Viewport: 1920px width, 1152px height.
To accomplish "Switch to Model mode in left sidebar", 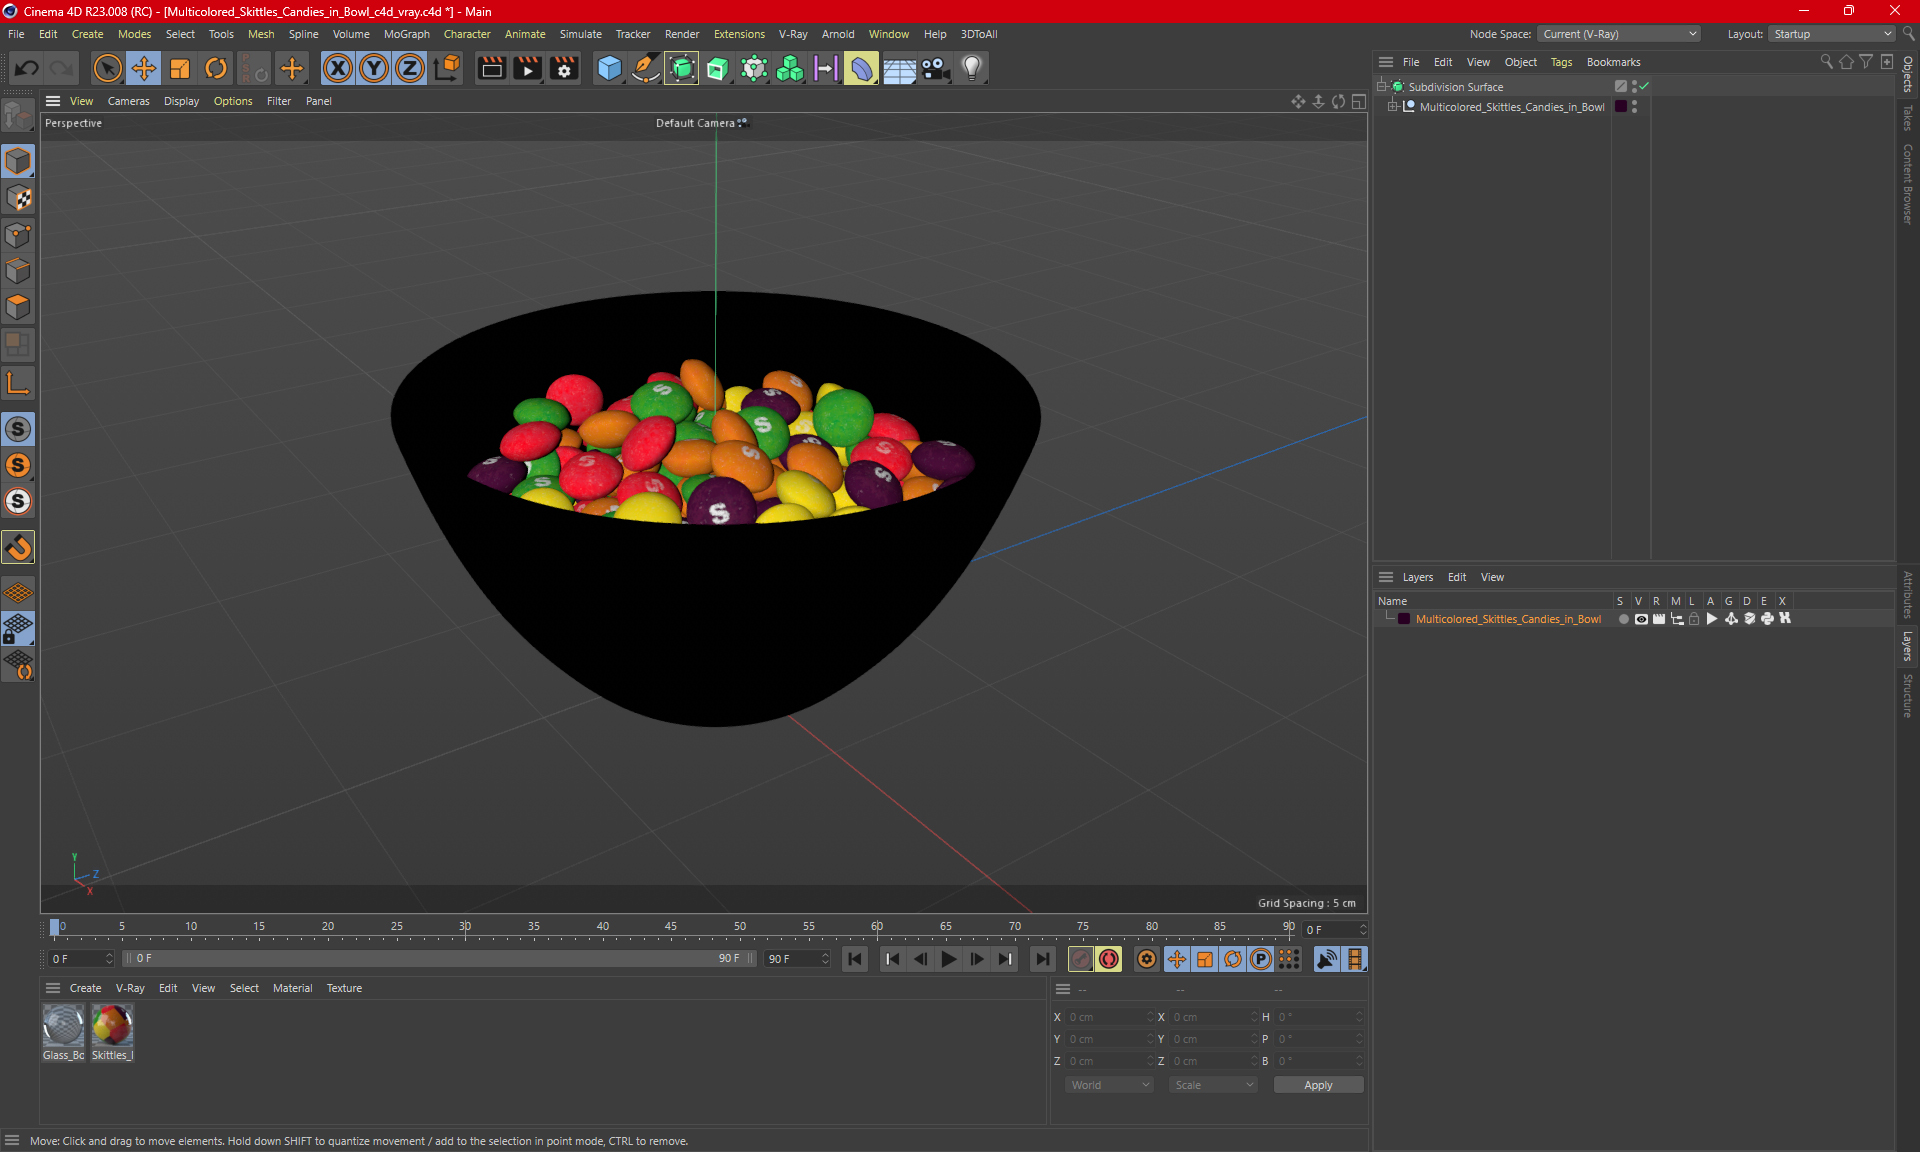I will click(x=18, y=161).
